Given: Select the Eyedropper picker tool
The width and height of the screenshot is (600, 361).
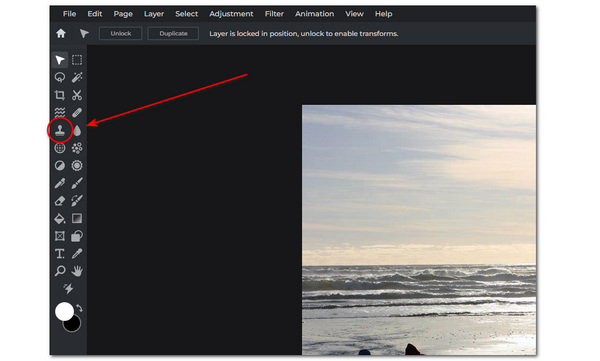Looking at the screenshot, I should pos(77,253).
